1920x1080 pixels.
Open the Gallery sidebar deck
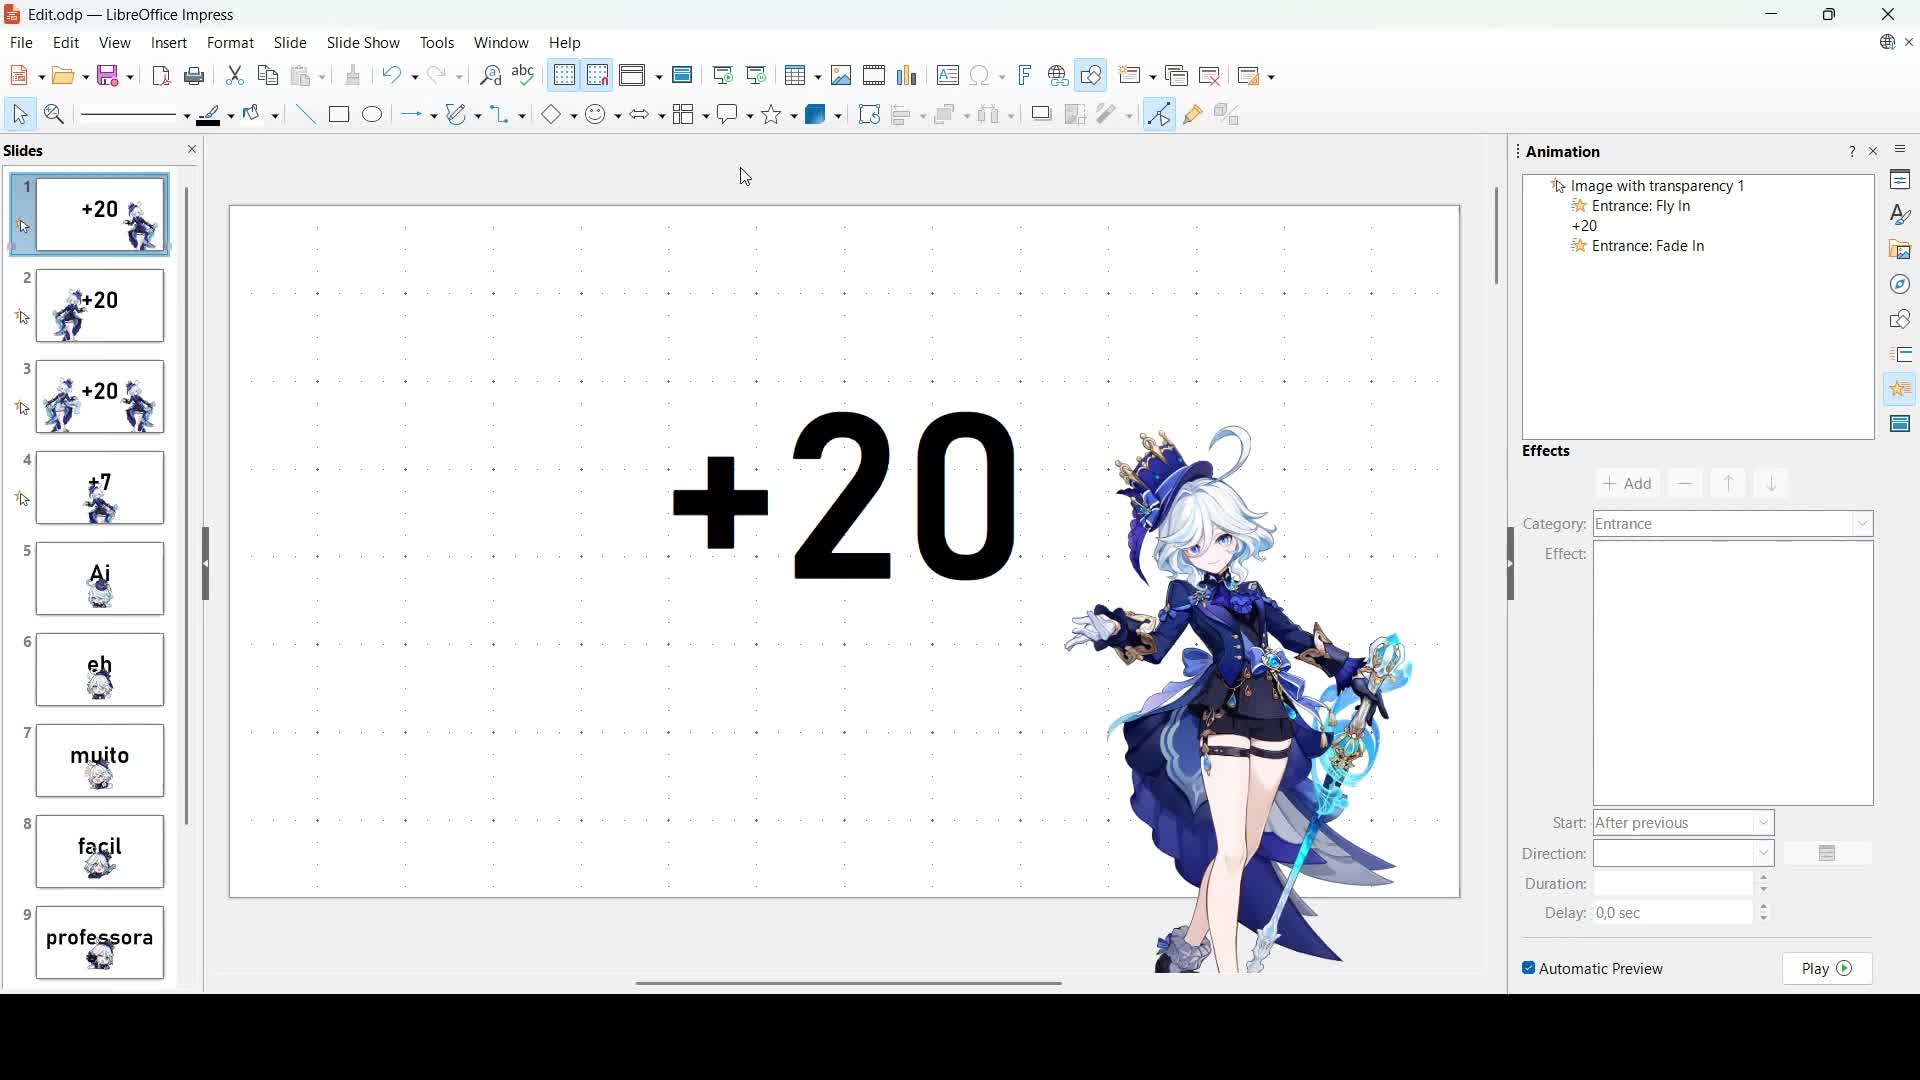coord(1901,250)
